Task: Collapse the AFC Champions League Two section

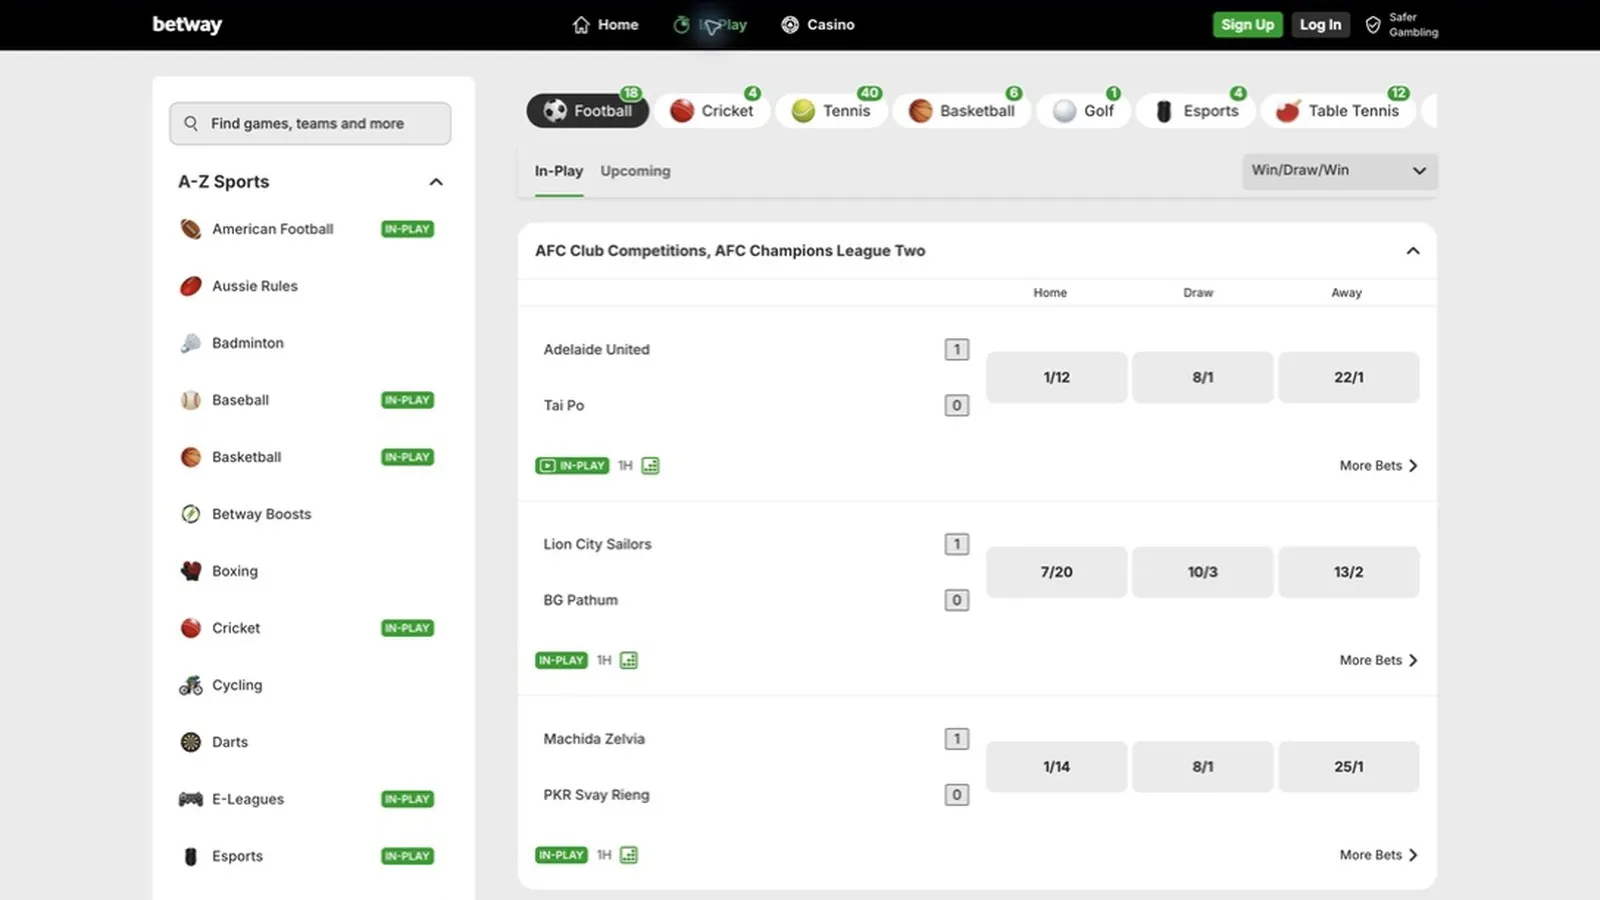Action: (x=1413, y=251)
